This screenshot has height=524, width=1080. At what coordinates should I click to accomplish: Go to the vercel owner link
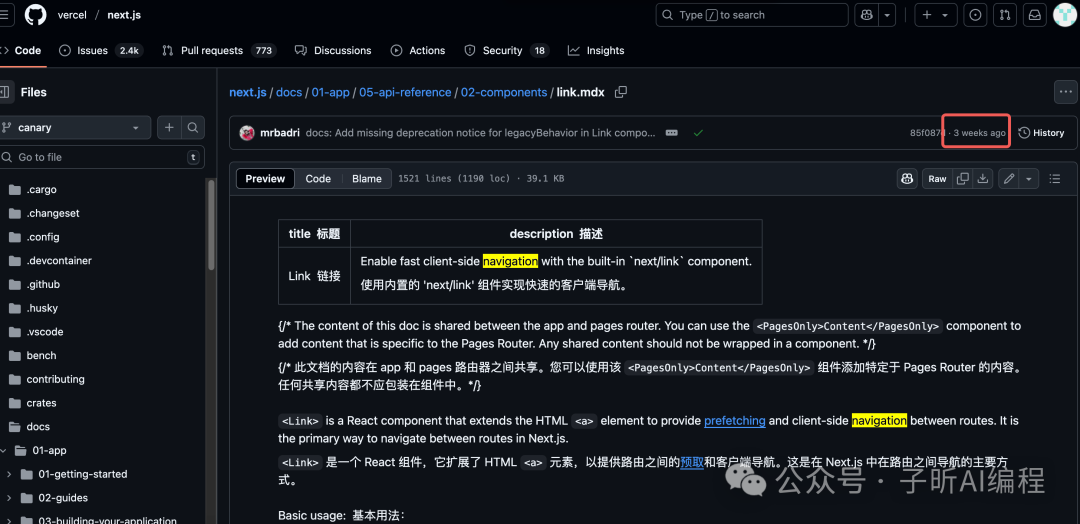pos(72,14)
